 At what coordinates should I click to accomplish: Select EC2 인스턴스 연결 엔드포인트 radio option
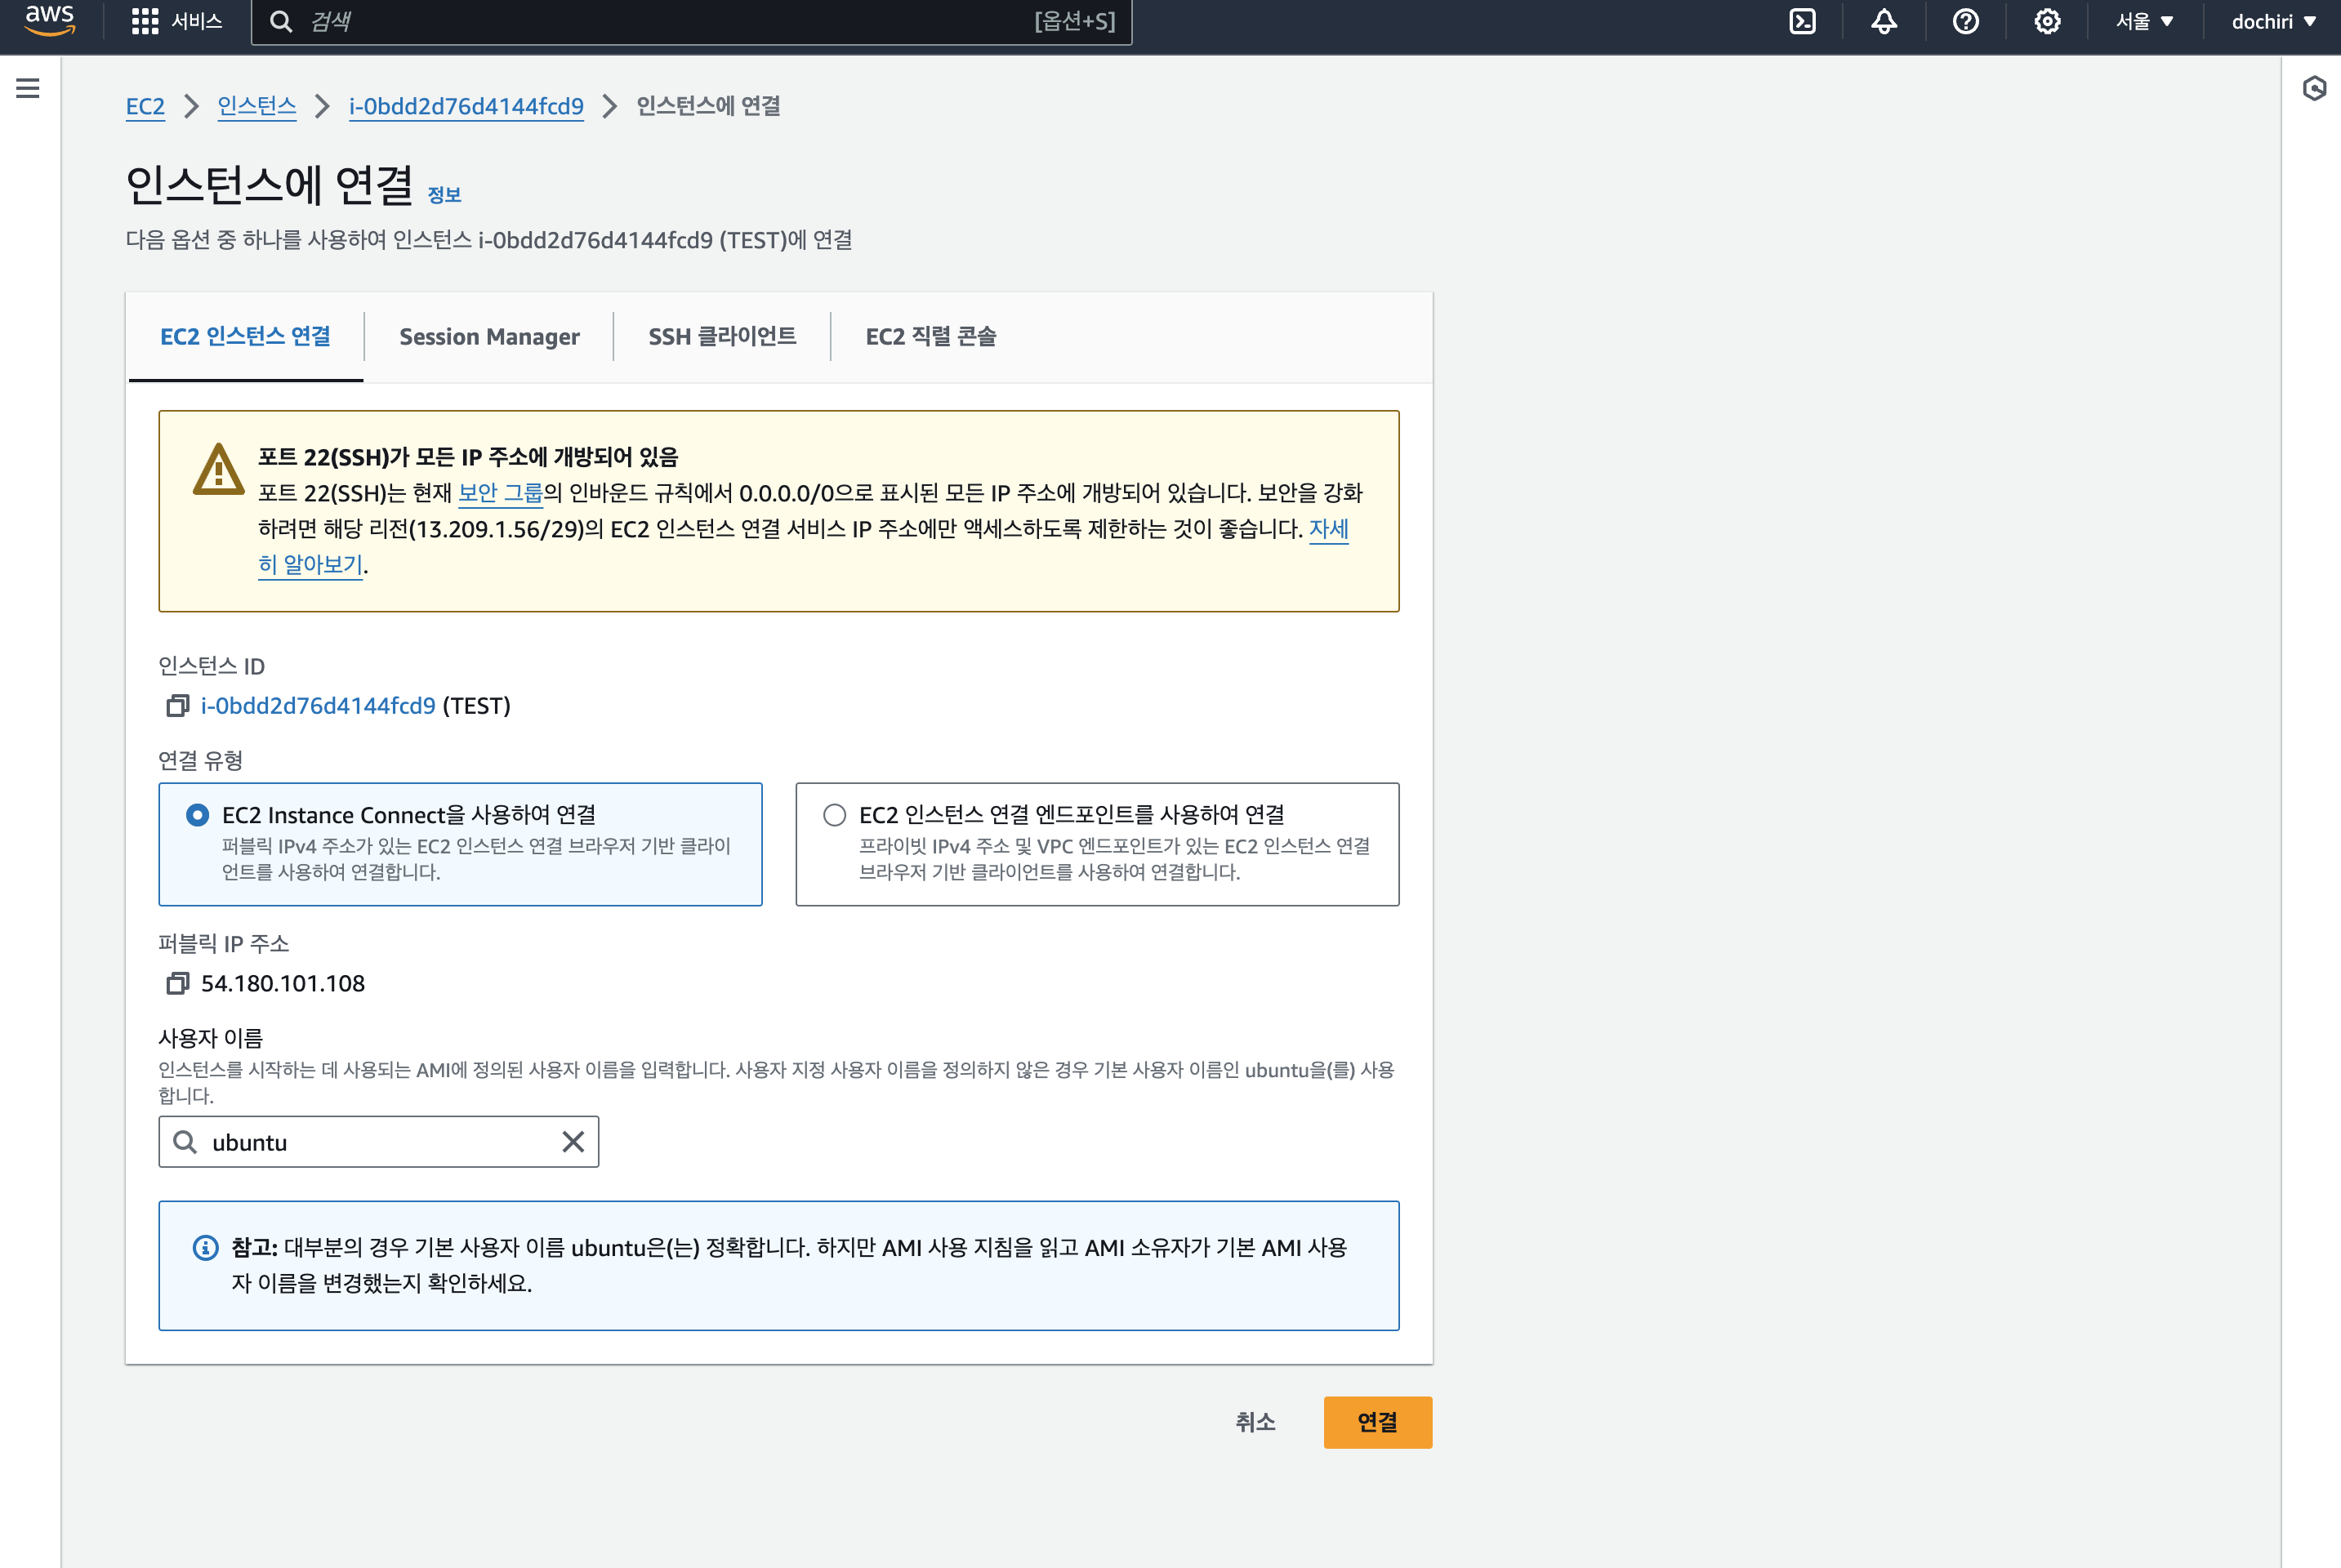[834, 815]
